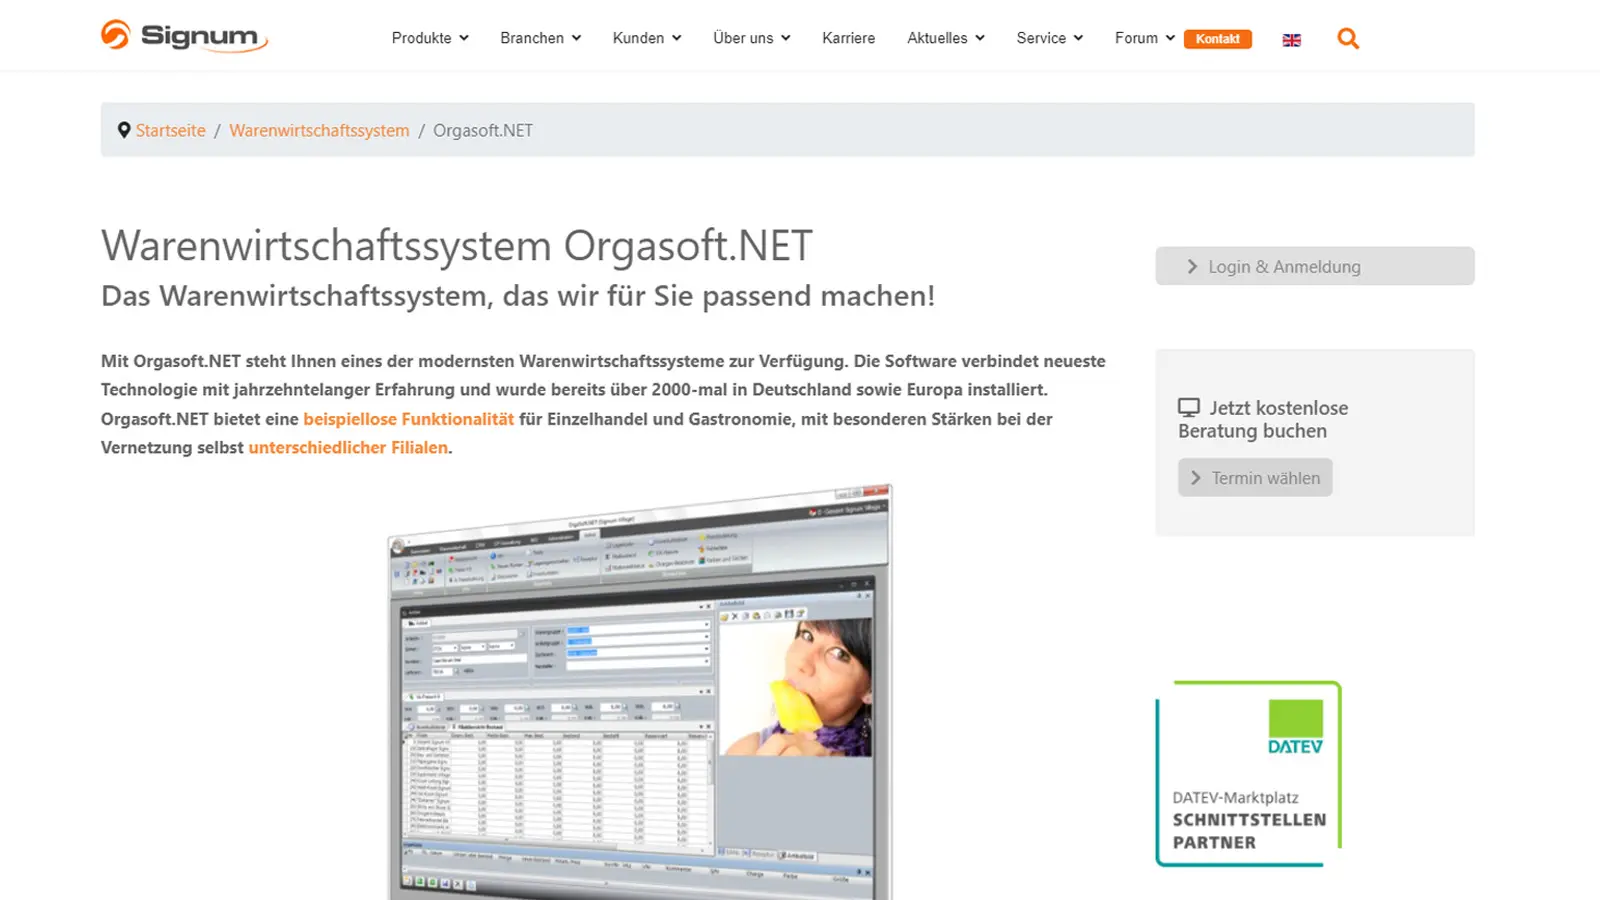
Task: Click the Warenwirtschaftssystem Orgasoft.NET heading
Action: [x=457, y=246]
